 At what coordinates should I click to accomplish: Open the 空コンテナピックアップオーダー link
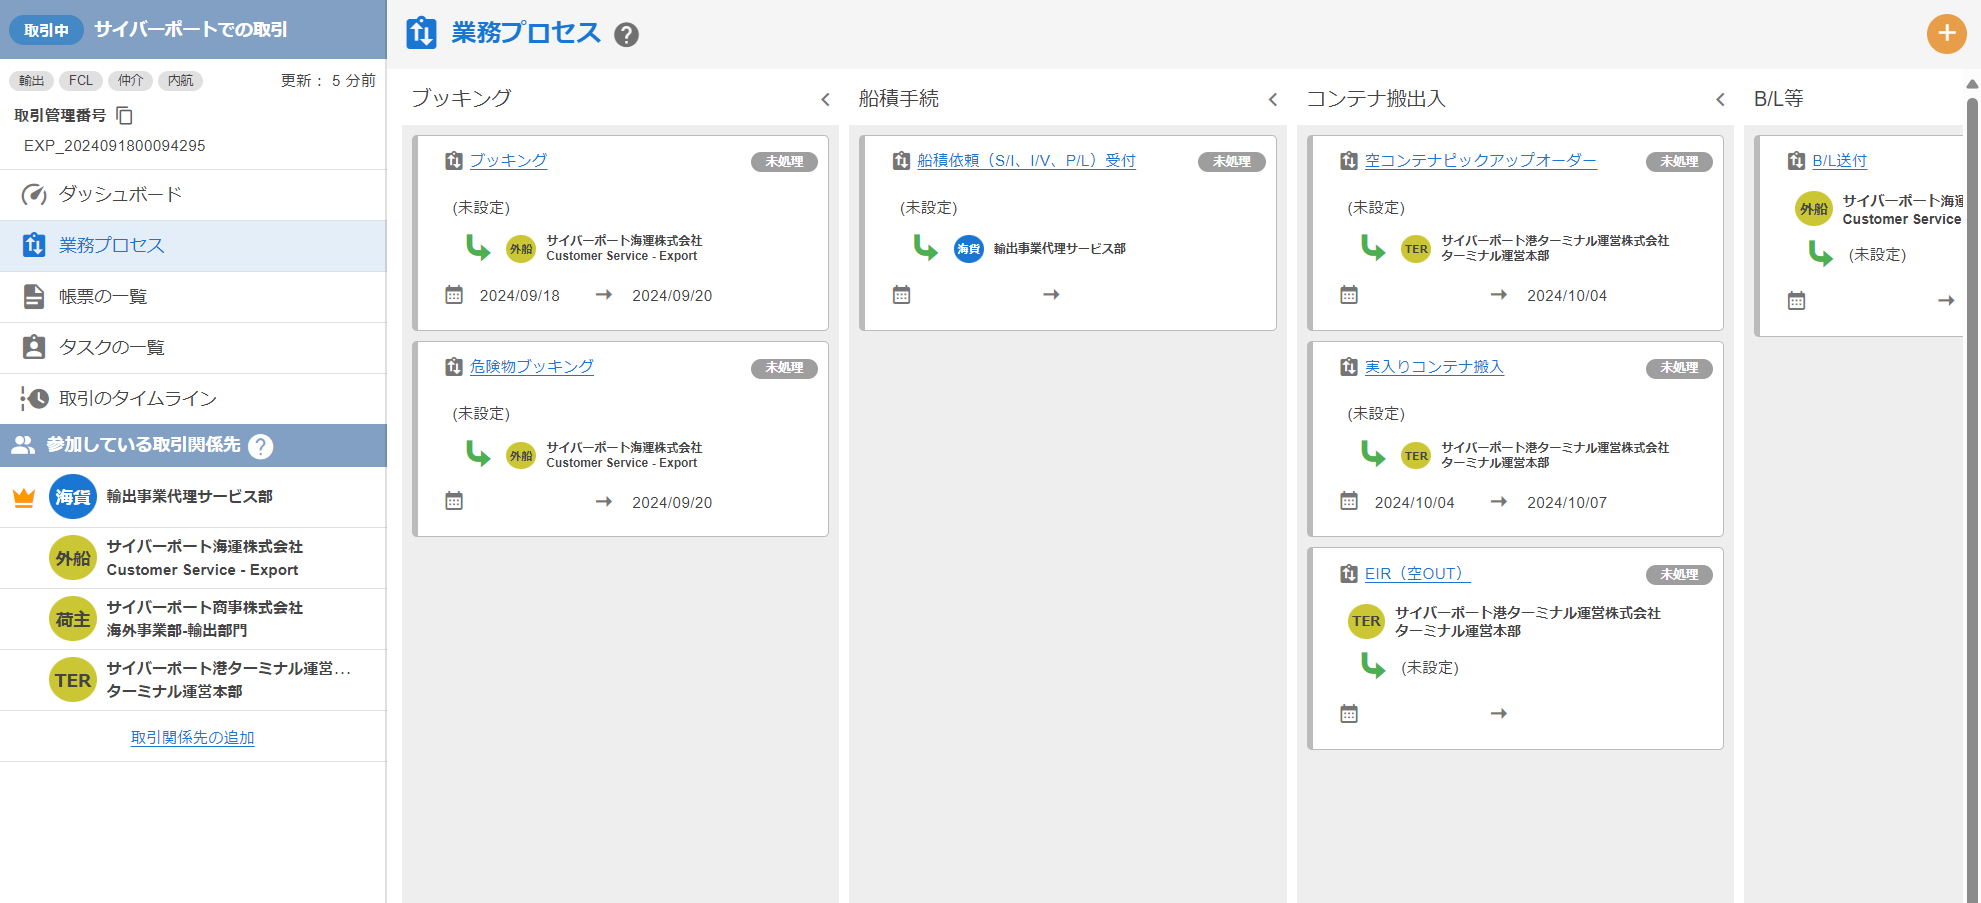(1480, 160)
